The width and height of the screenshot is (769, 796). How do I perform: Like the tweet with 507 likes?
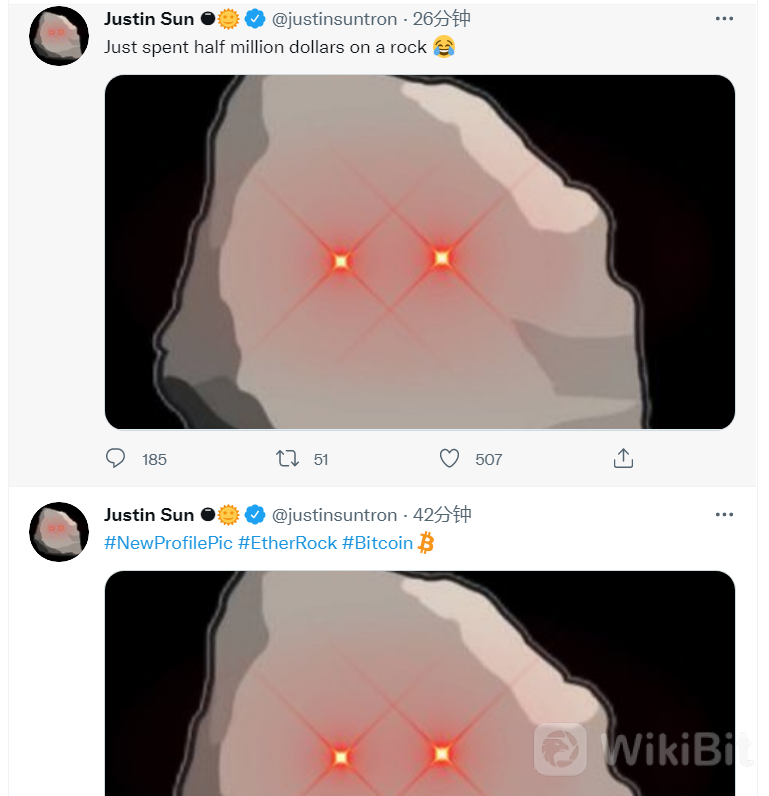[449, 458]
